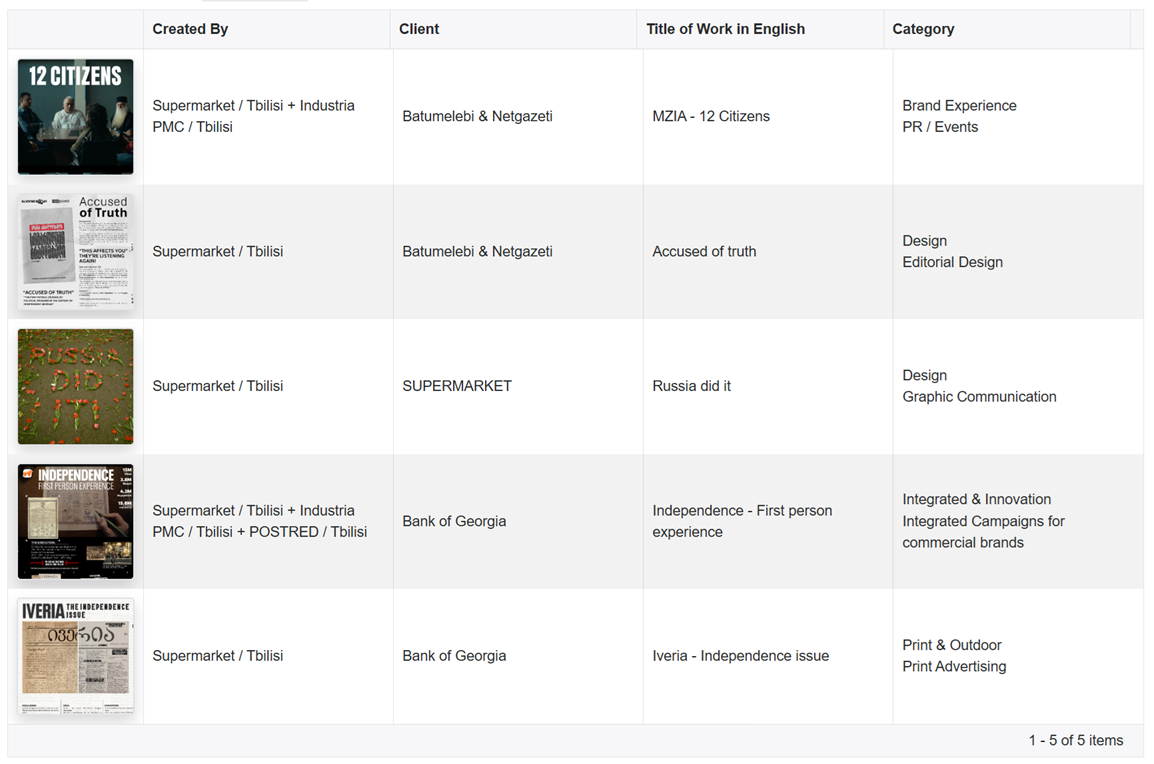Click the Iveria Independence Issue thumbnail
1154x764 pixels.
75,656
